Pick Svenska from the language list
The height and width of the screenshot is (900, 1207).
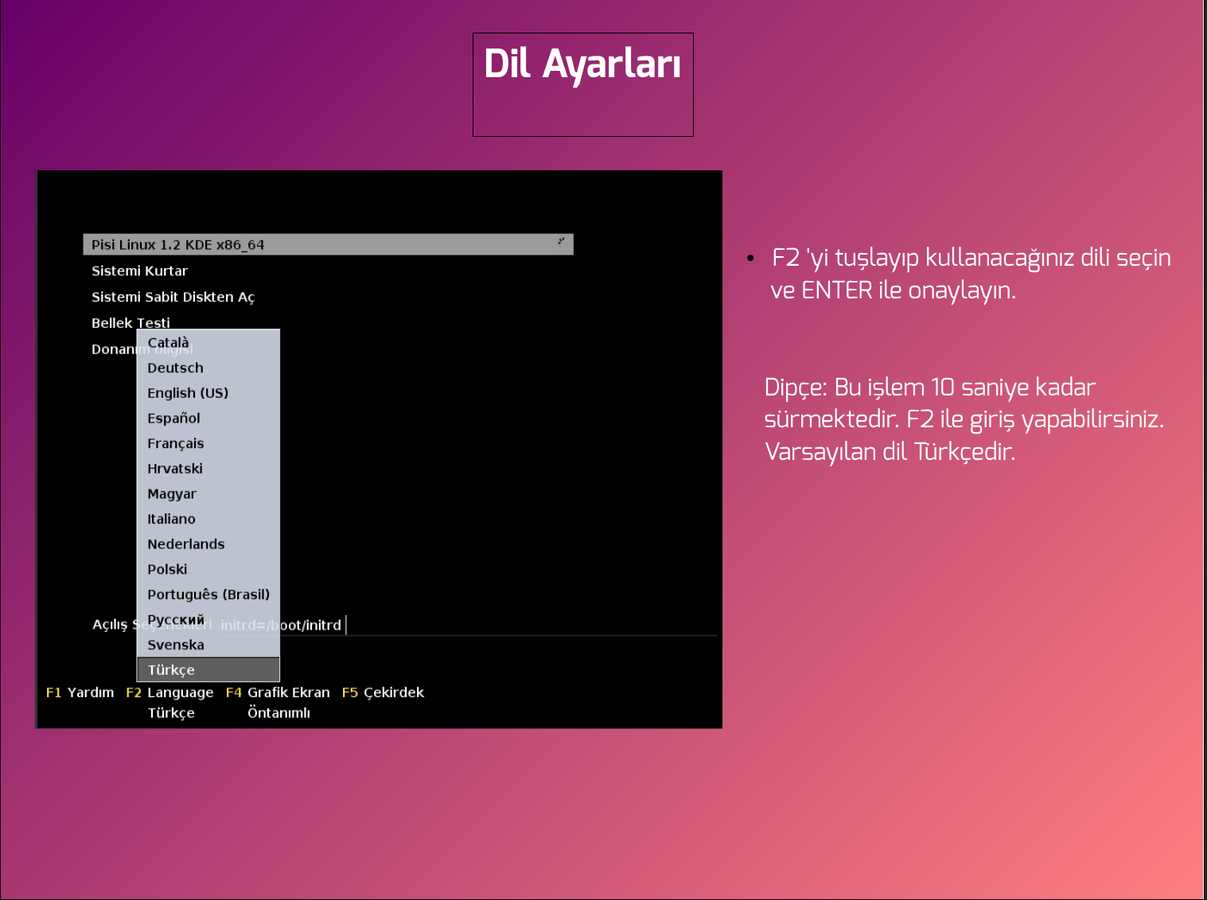pos(208,645)
